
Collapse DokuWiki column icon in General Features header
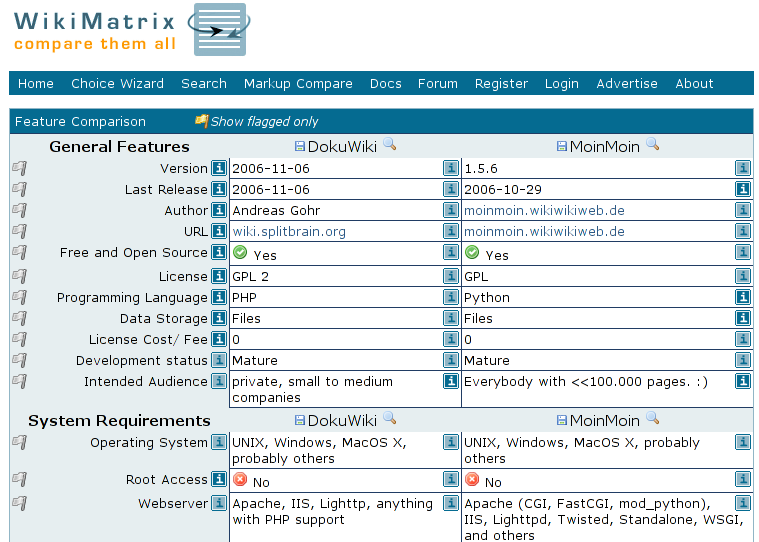(x=300, y=146)
